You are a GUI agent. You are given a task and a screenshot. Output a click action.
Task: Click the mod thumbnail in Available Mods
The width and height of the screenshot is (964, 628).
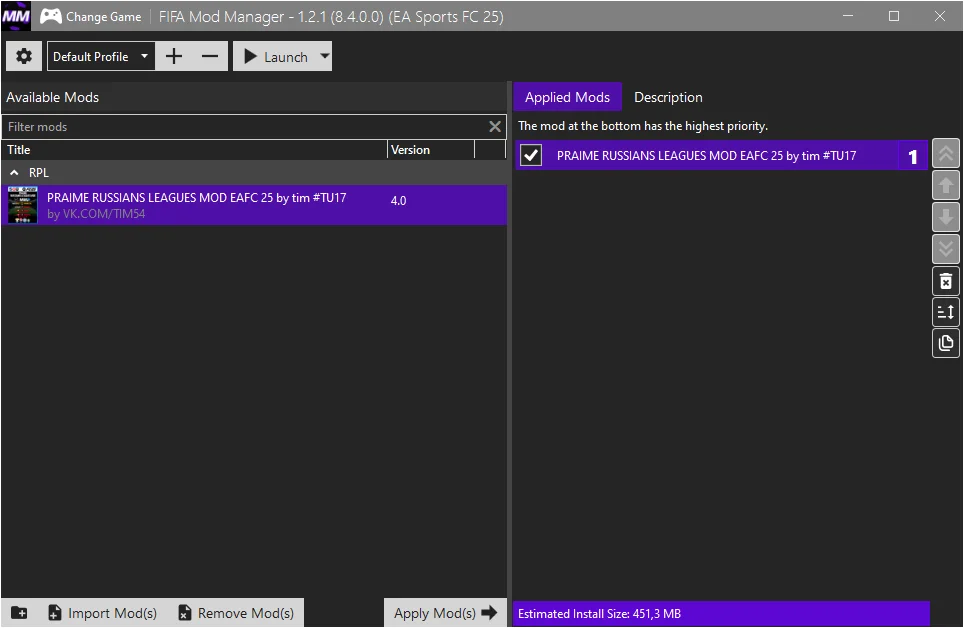click(x=23, y=205)
